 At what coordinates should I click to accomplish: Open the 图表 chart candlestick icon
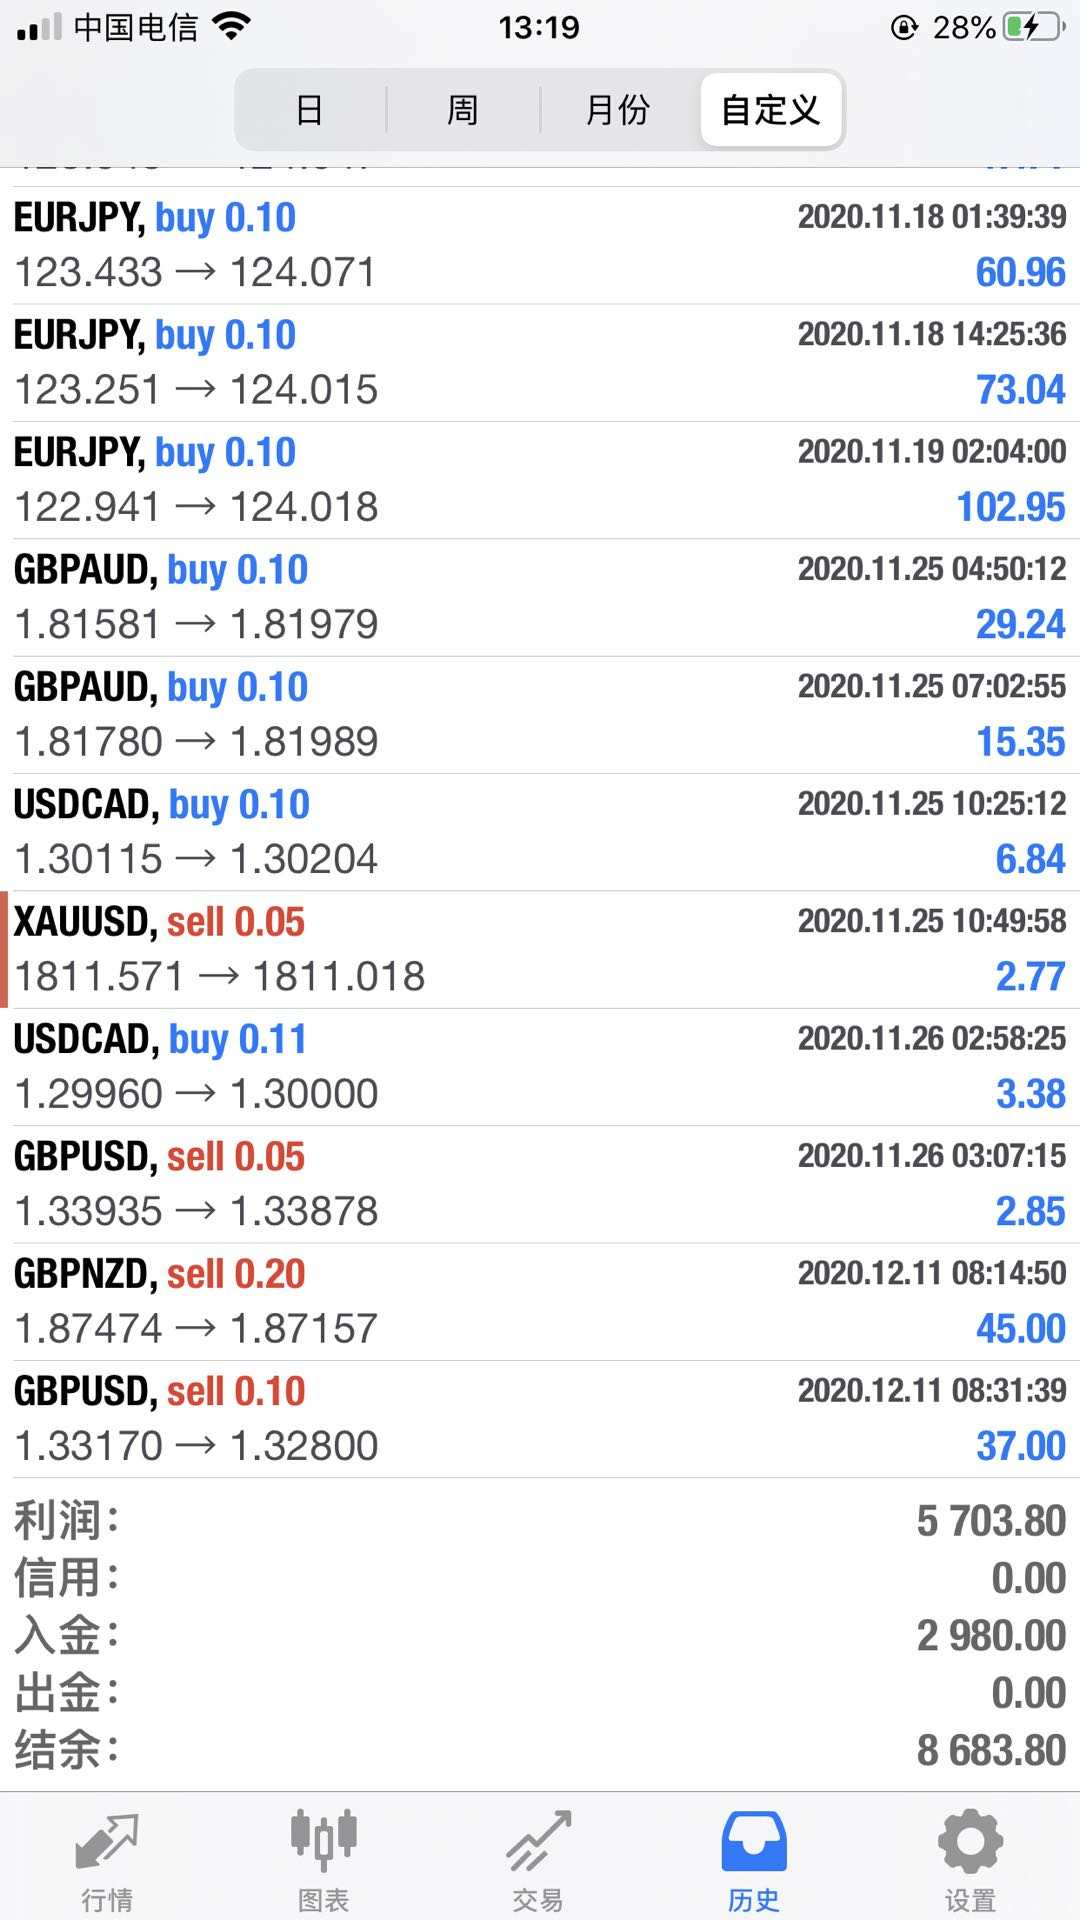323,1842
